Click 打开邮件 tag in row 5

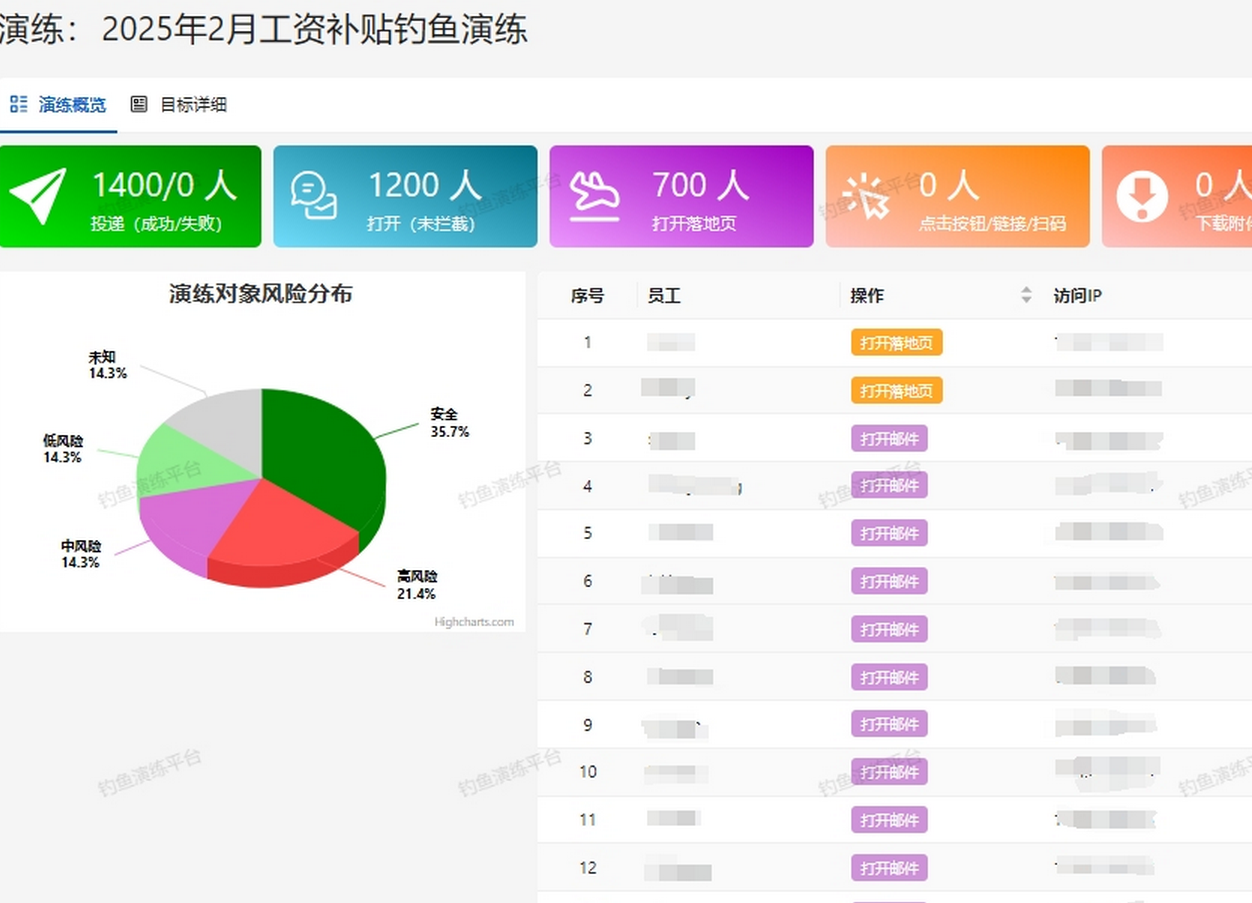[x=889, y=533]
